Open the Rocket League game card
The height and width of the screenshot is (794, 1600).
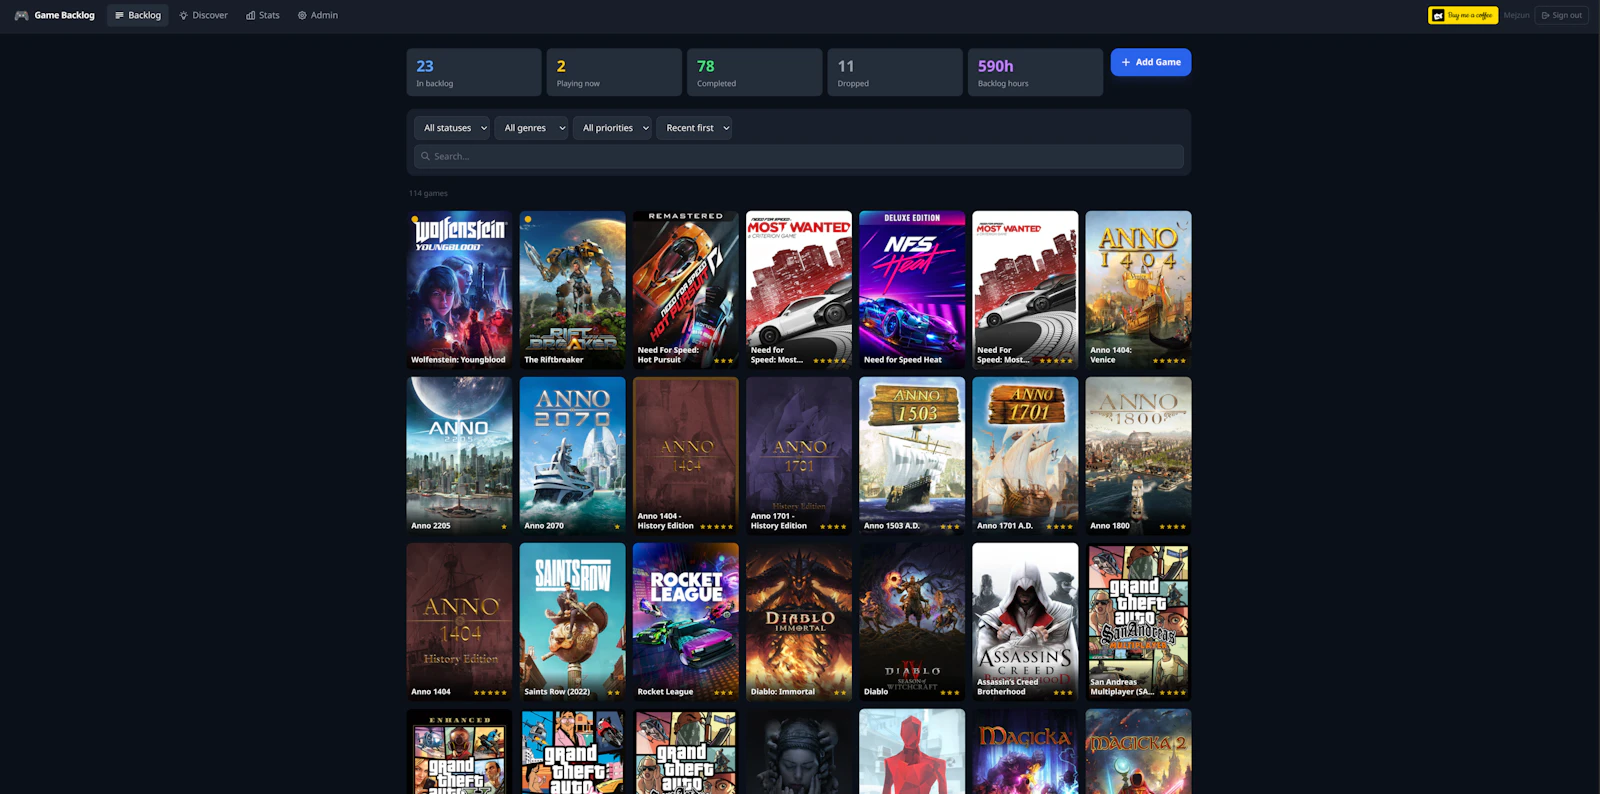[686, 621]
